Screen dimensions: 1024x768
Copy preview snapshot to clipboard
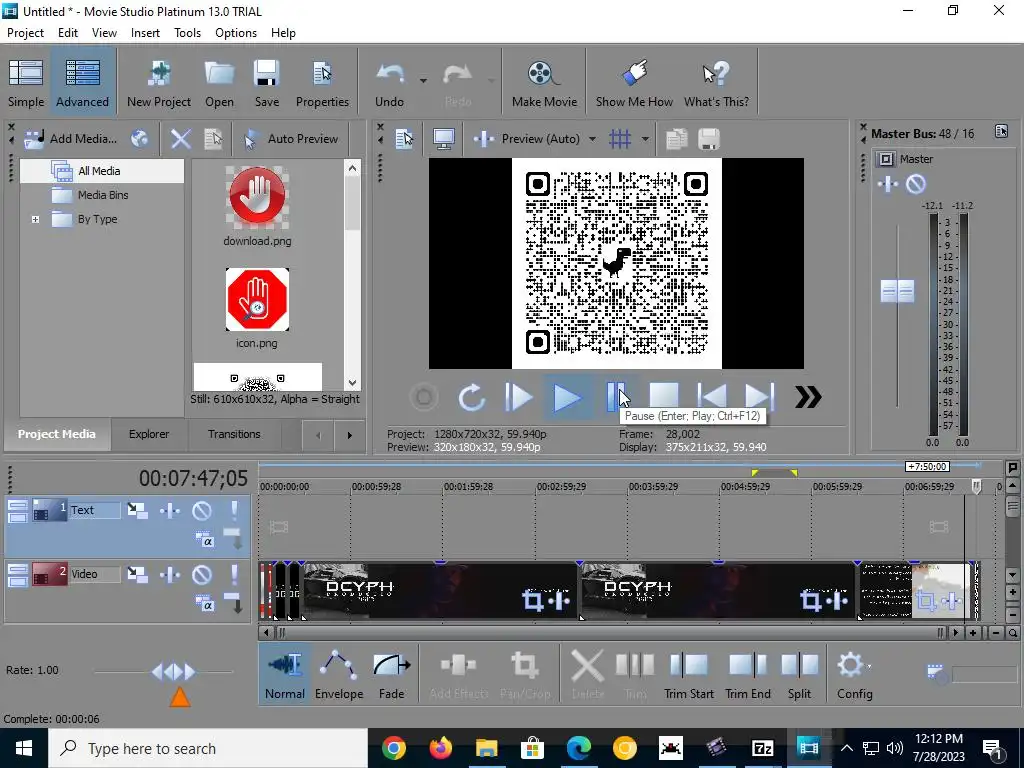coord(677,138)
